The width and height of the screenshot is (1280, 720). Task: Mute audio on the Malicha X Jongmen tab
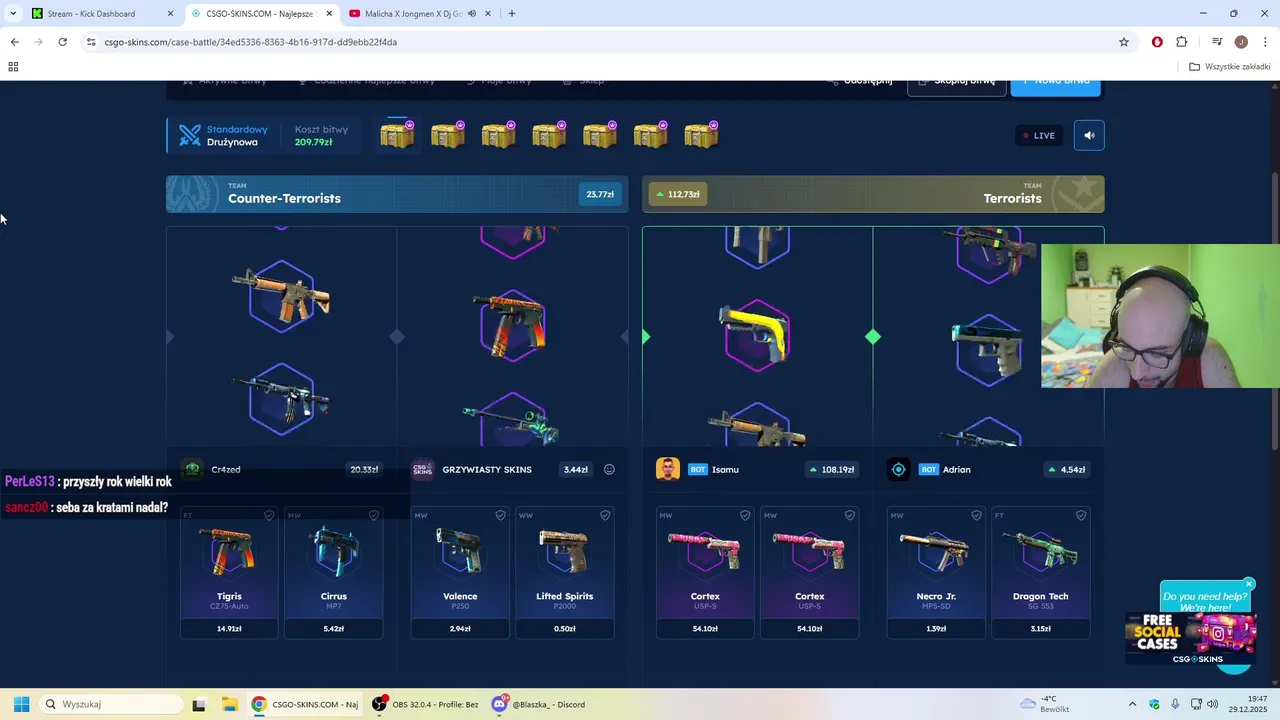point(473,14)
